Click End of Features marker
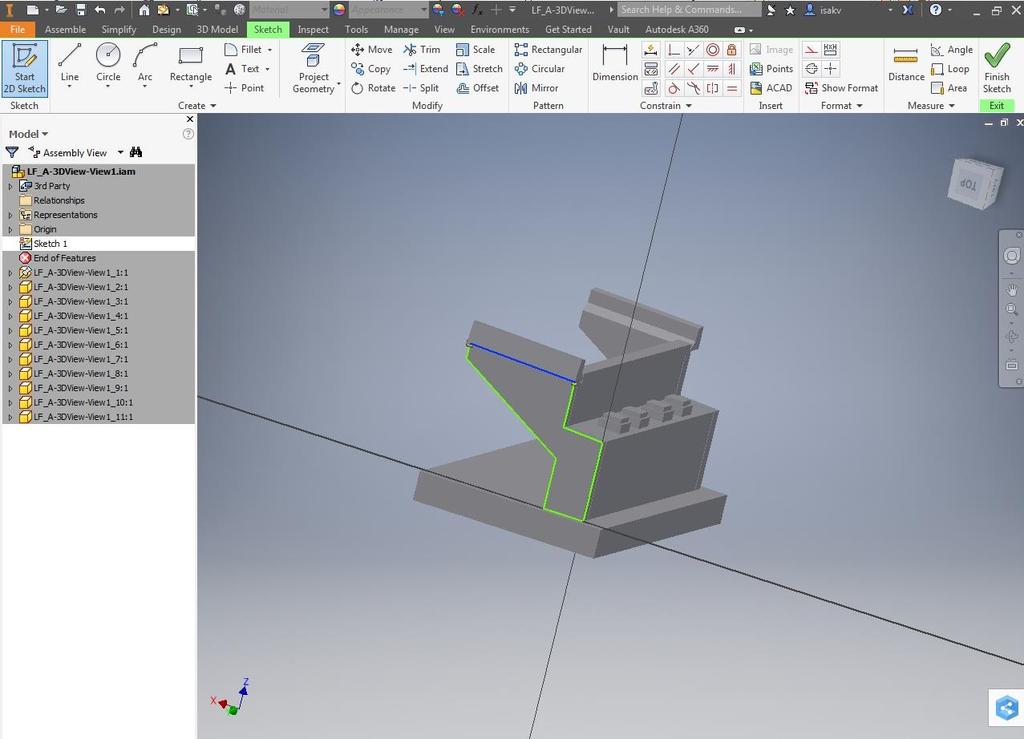1024x739 pixels. pyautogui.click(x=64, y=258)
